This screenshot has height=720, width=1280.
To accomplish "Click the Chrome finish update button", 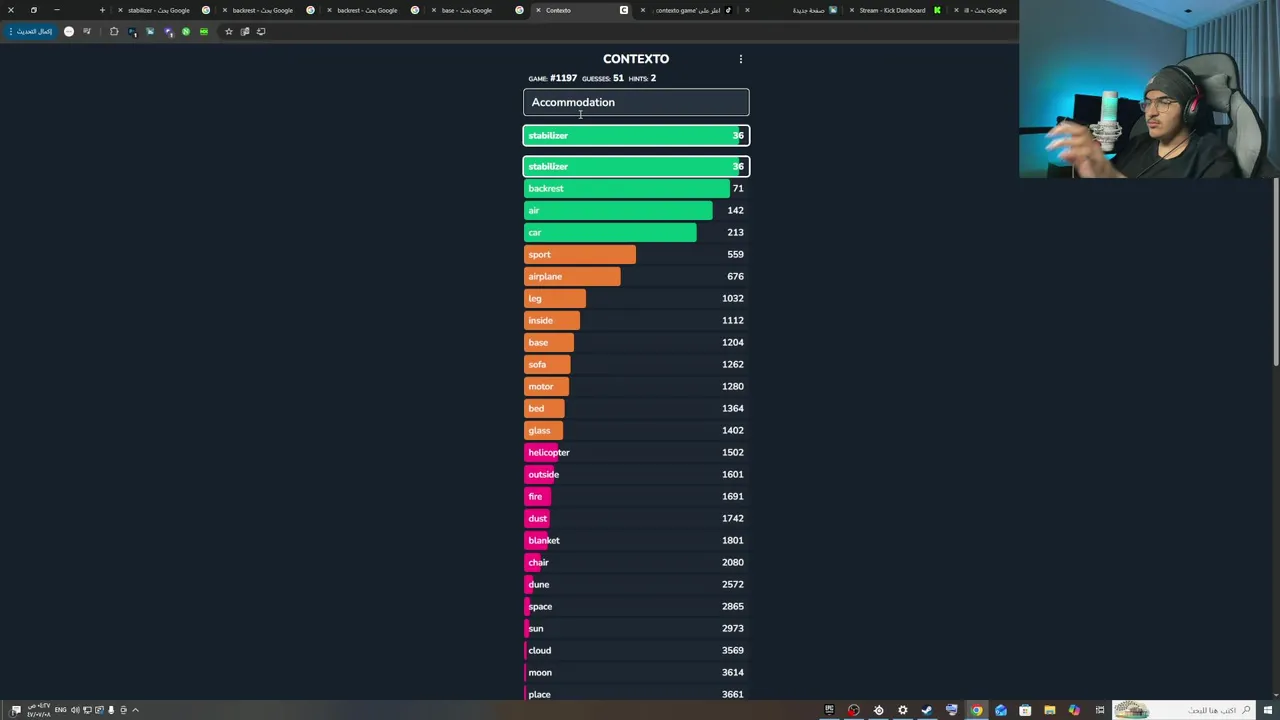I will coord(30,31).
